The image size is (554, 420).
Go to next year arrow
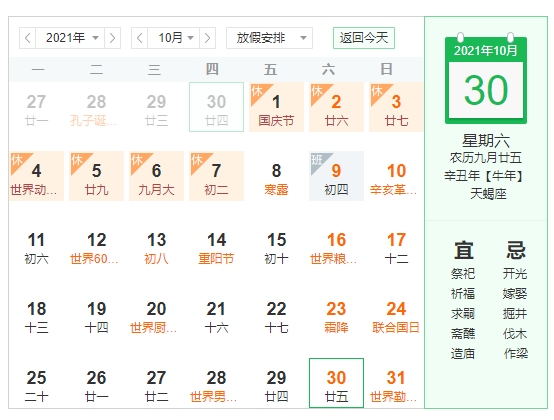tap(112, 38)
